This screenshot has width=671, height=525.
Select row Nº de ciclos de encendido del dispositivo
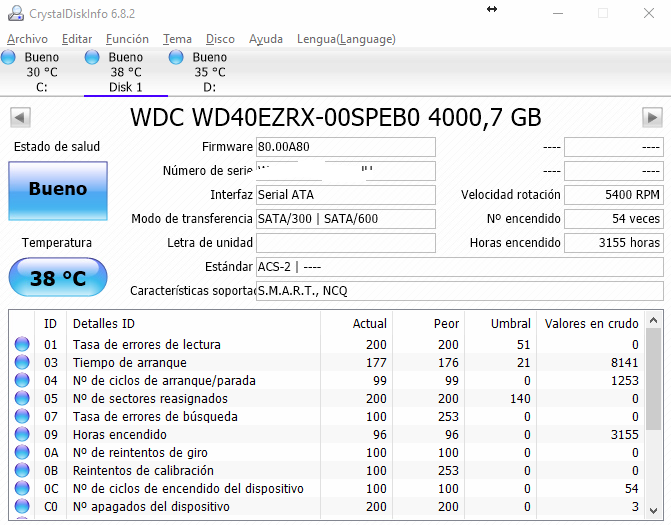pos(327,488)
